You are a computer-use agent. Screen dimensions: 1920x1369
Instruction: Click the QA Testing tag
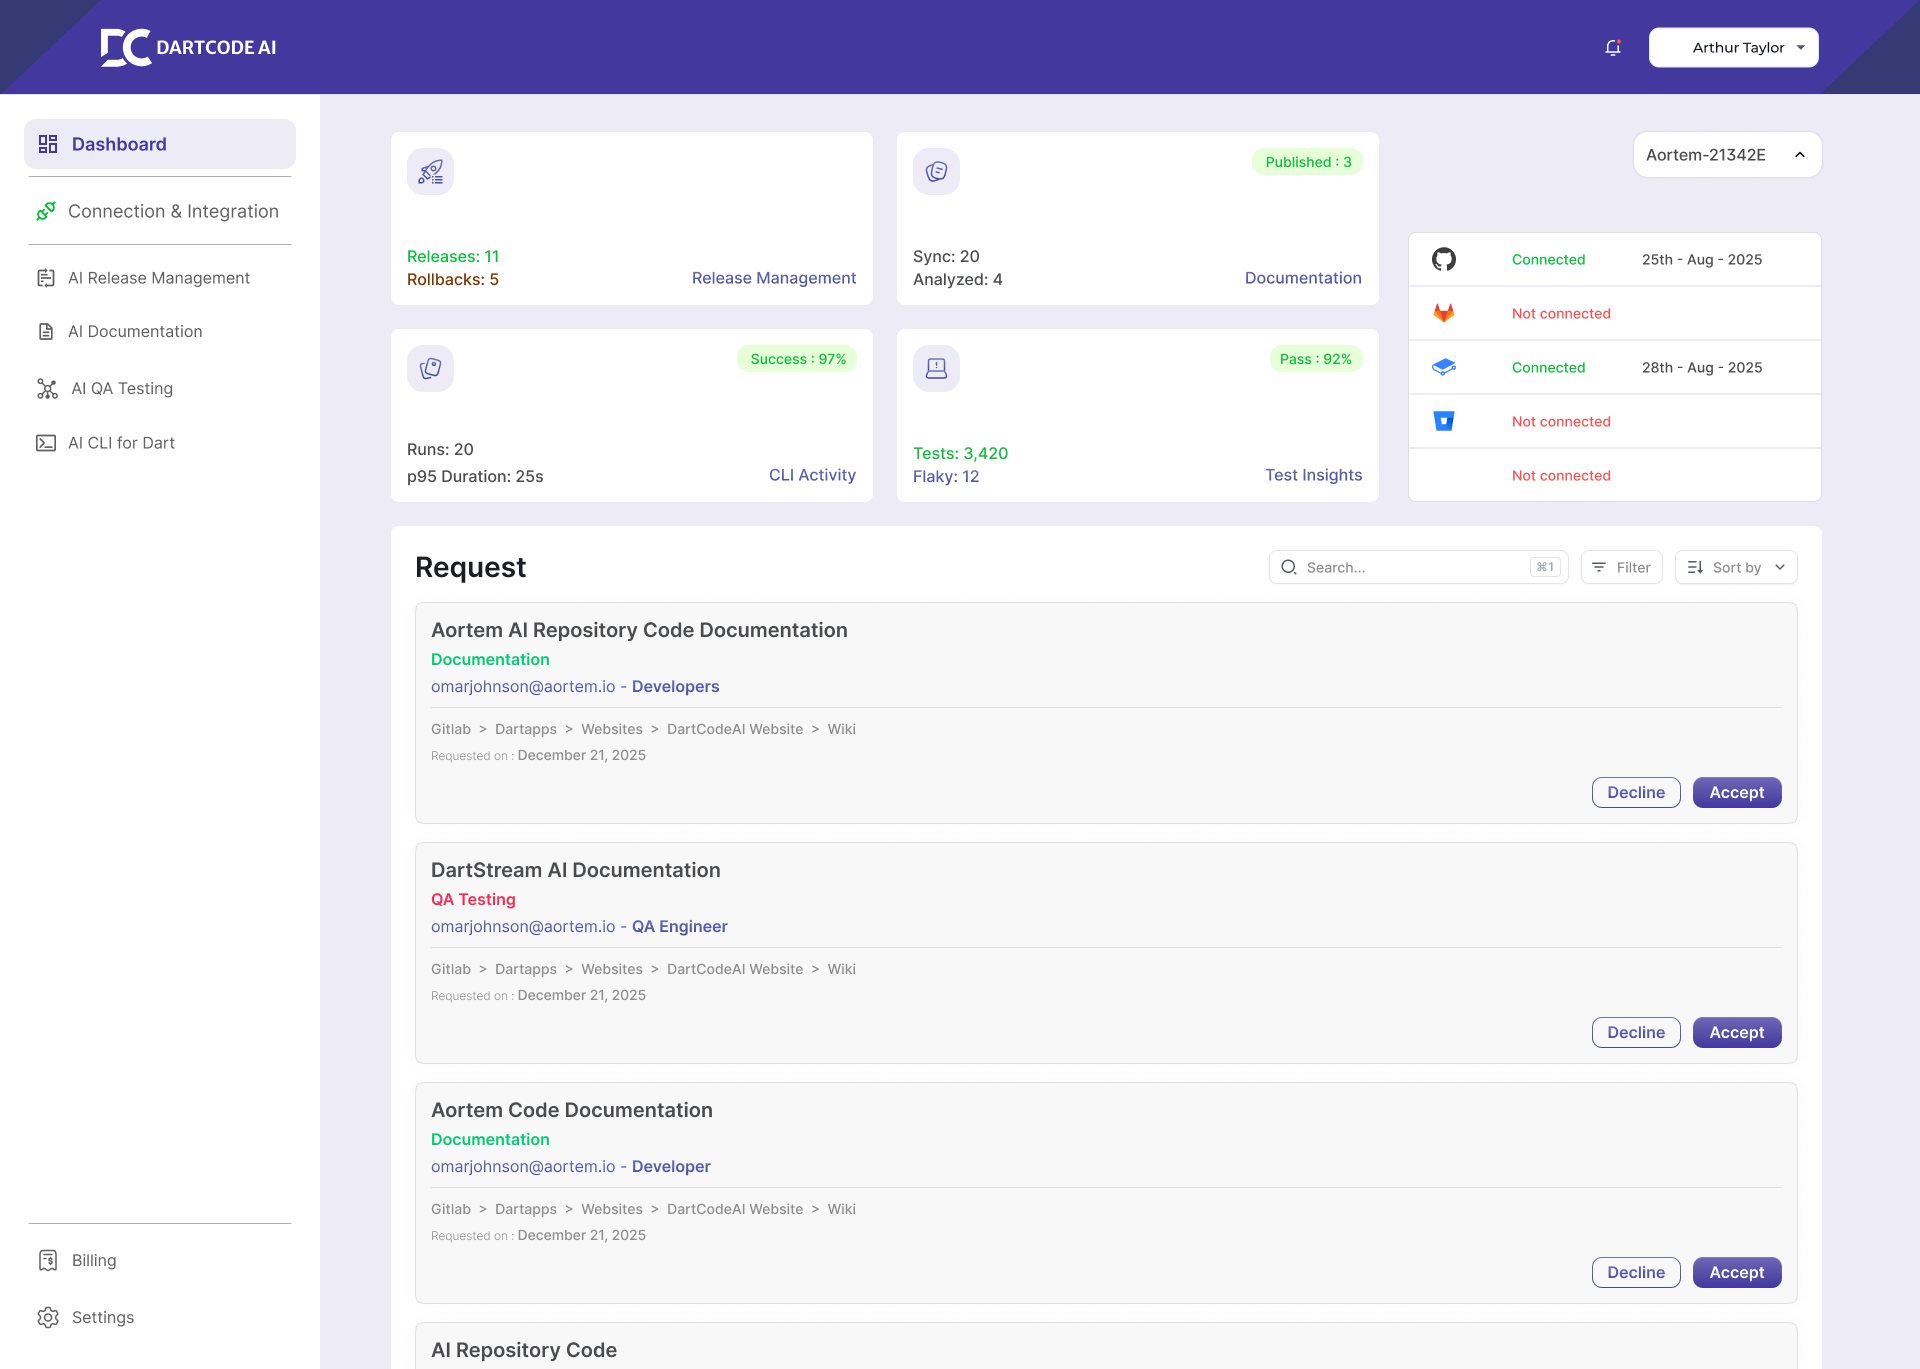point(473,899)
